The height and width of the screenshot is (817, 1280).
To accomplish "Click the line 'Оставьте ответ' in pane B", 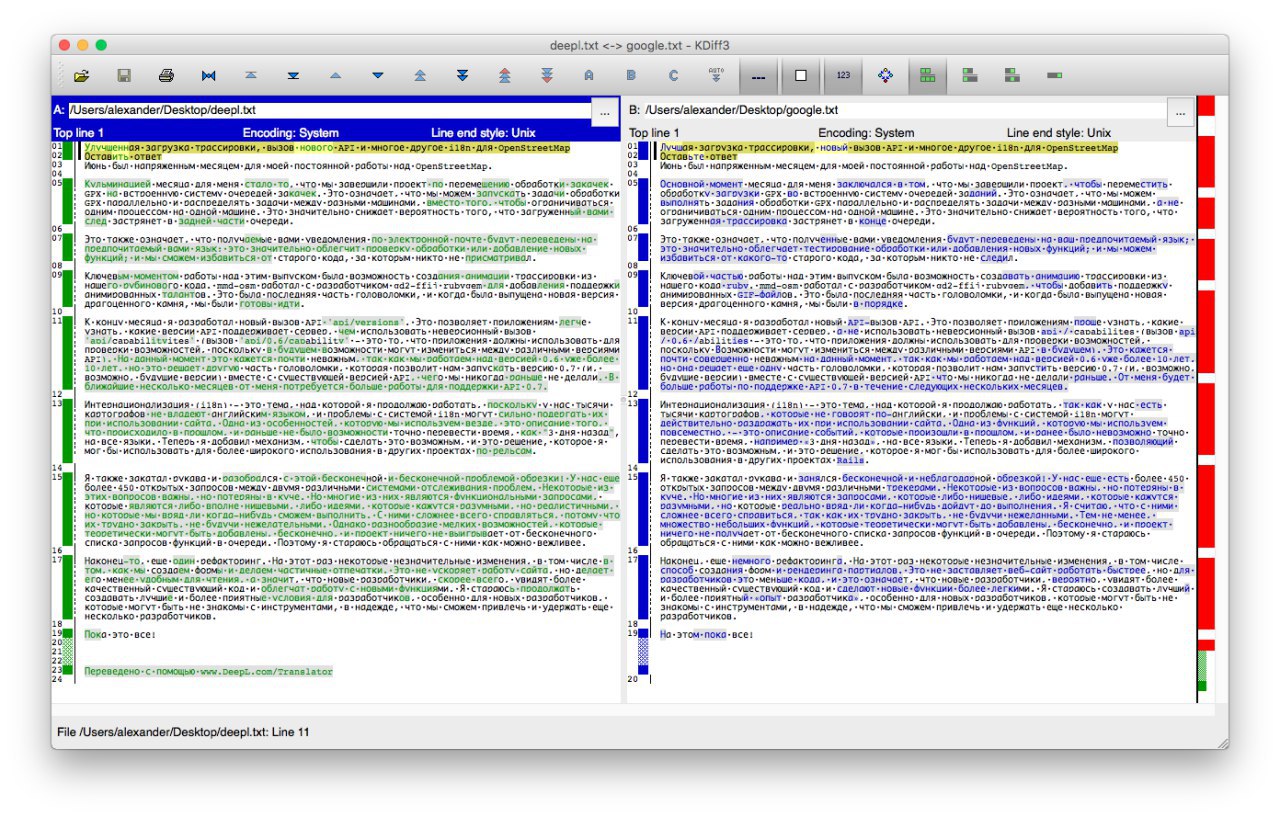I will click(x=699, y=157).
